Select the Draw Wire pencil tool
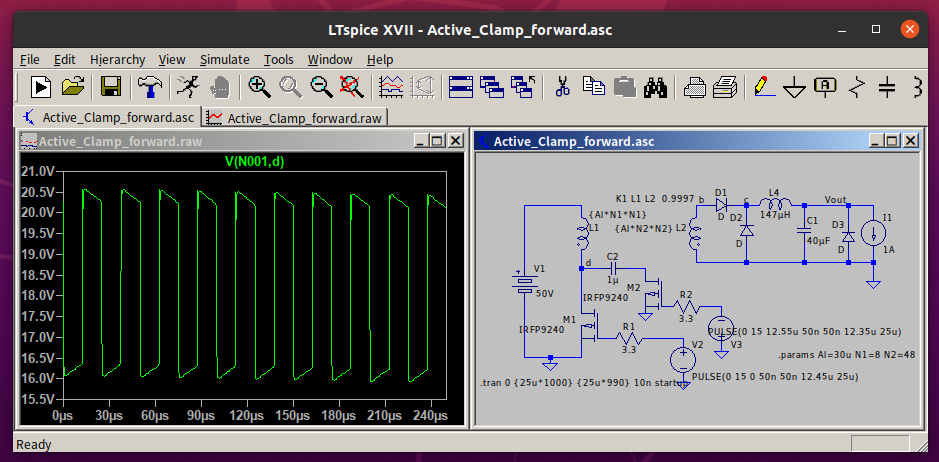 (x=762, y=87)
